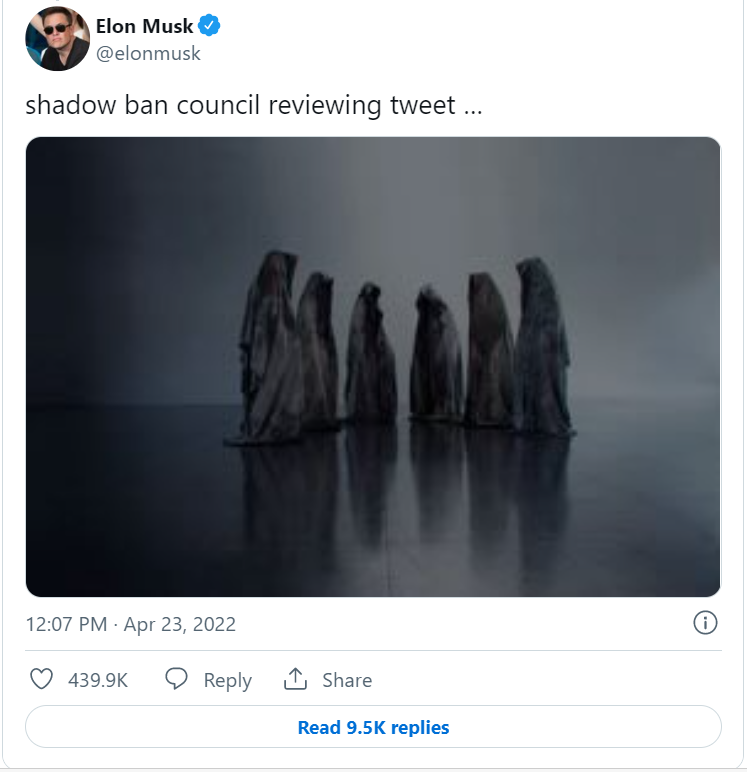Viewport: 747px width, 772px height.
Task: Click the 439.9K likes count
Action: (98, 680)
